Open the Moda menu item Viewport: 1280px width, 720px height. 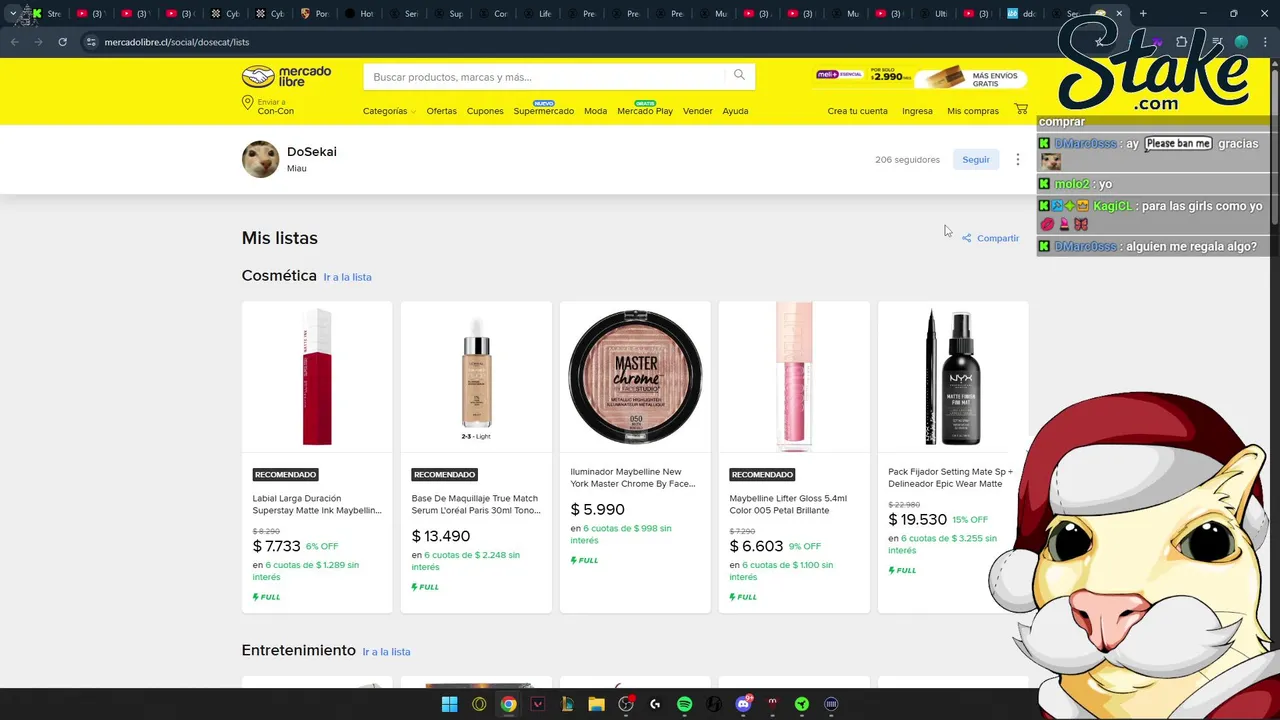click(595, 111)
